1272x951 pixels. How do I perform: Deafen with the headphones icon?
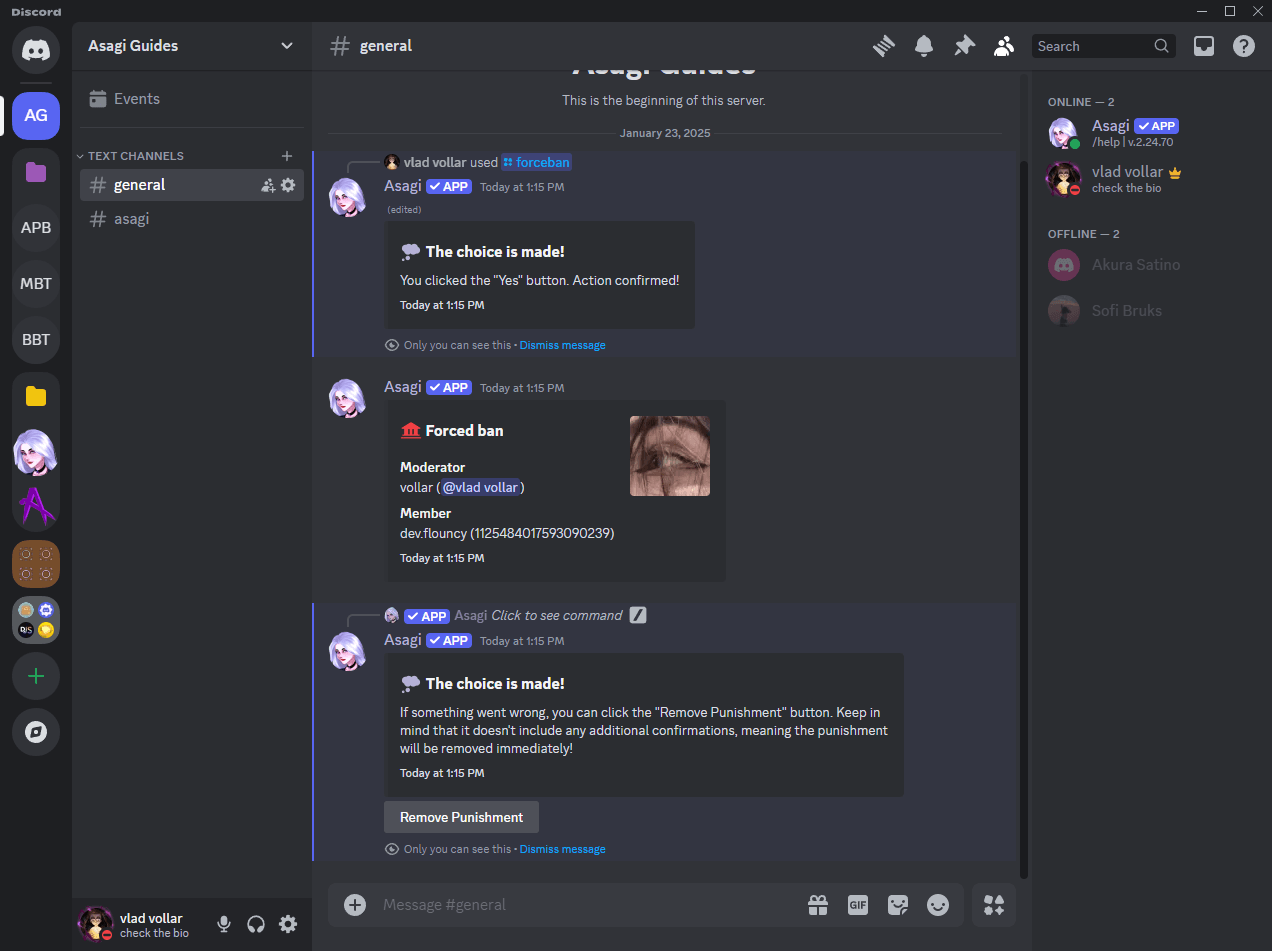click(256, 924)
